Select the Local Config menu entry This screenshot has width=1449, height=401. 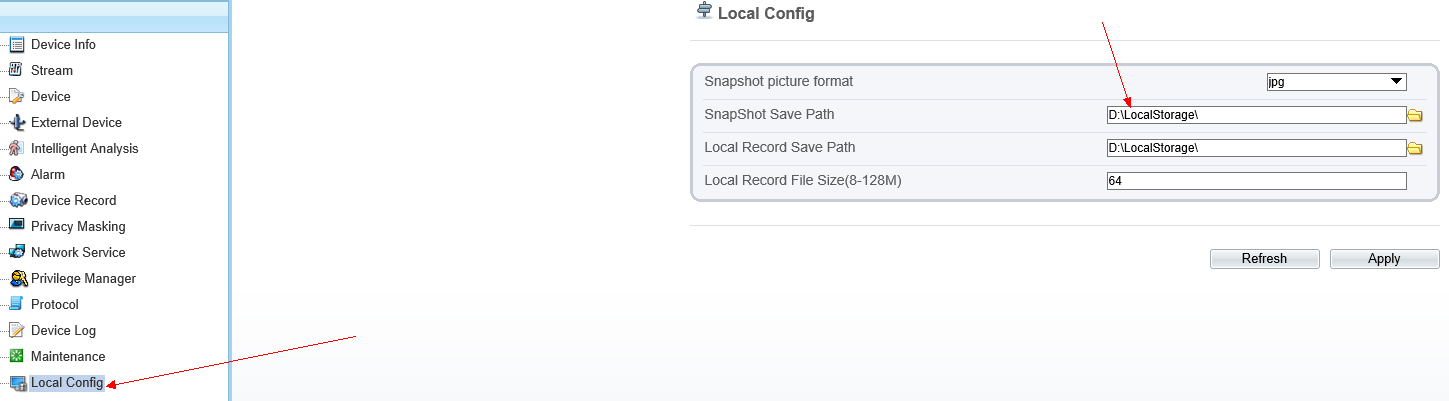point(67,383)
